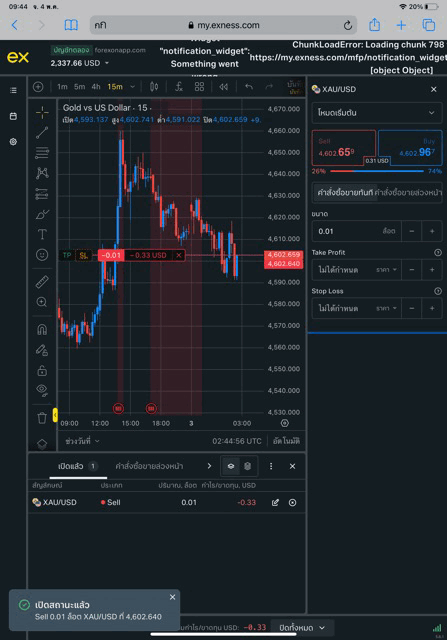Select the trend line drawing tool

[42, 132]
